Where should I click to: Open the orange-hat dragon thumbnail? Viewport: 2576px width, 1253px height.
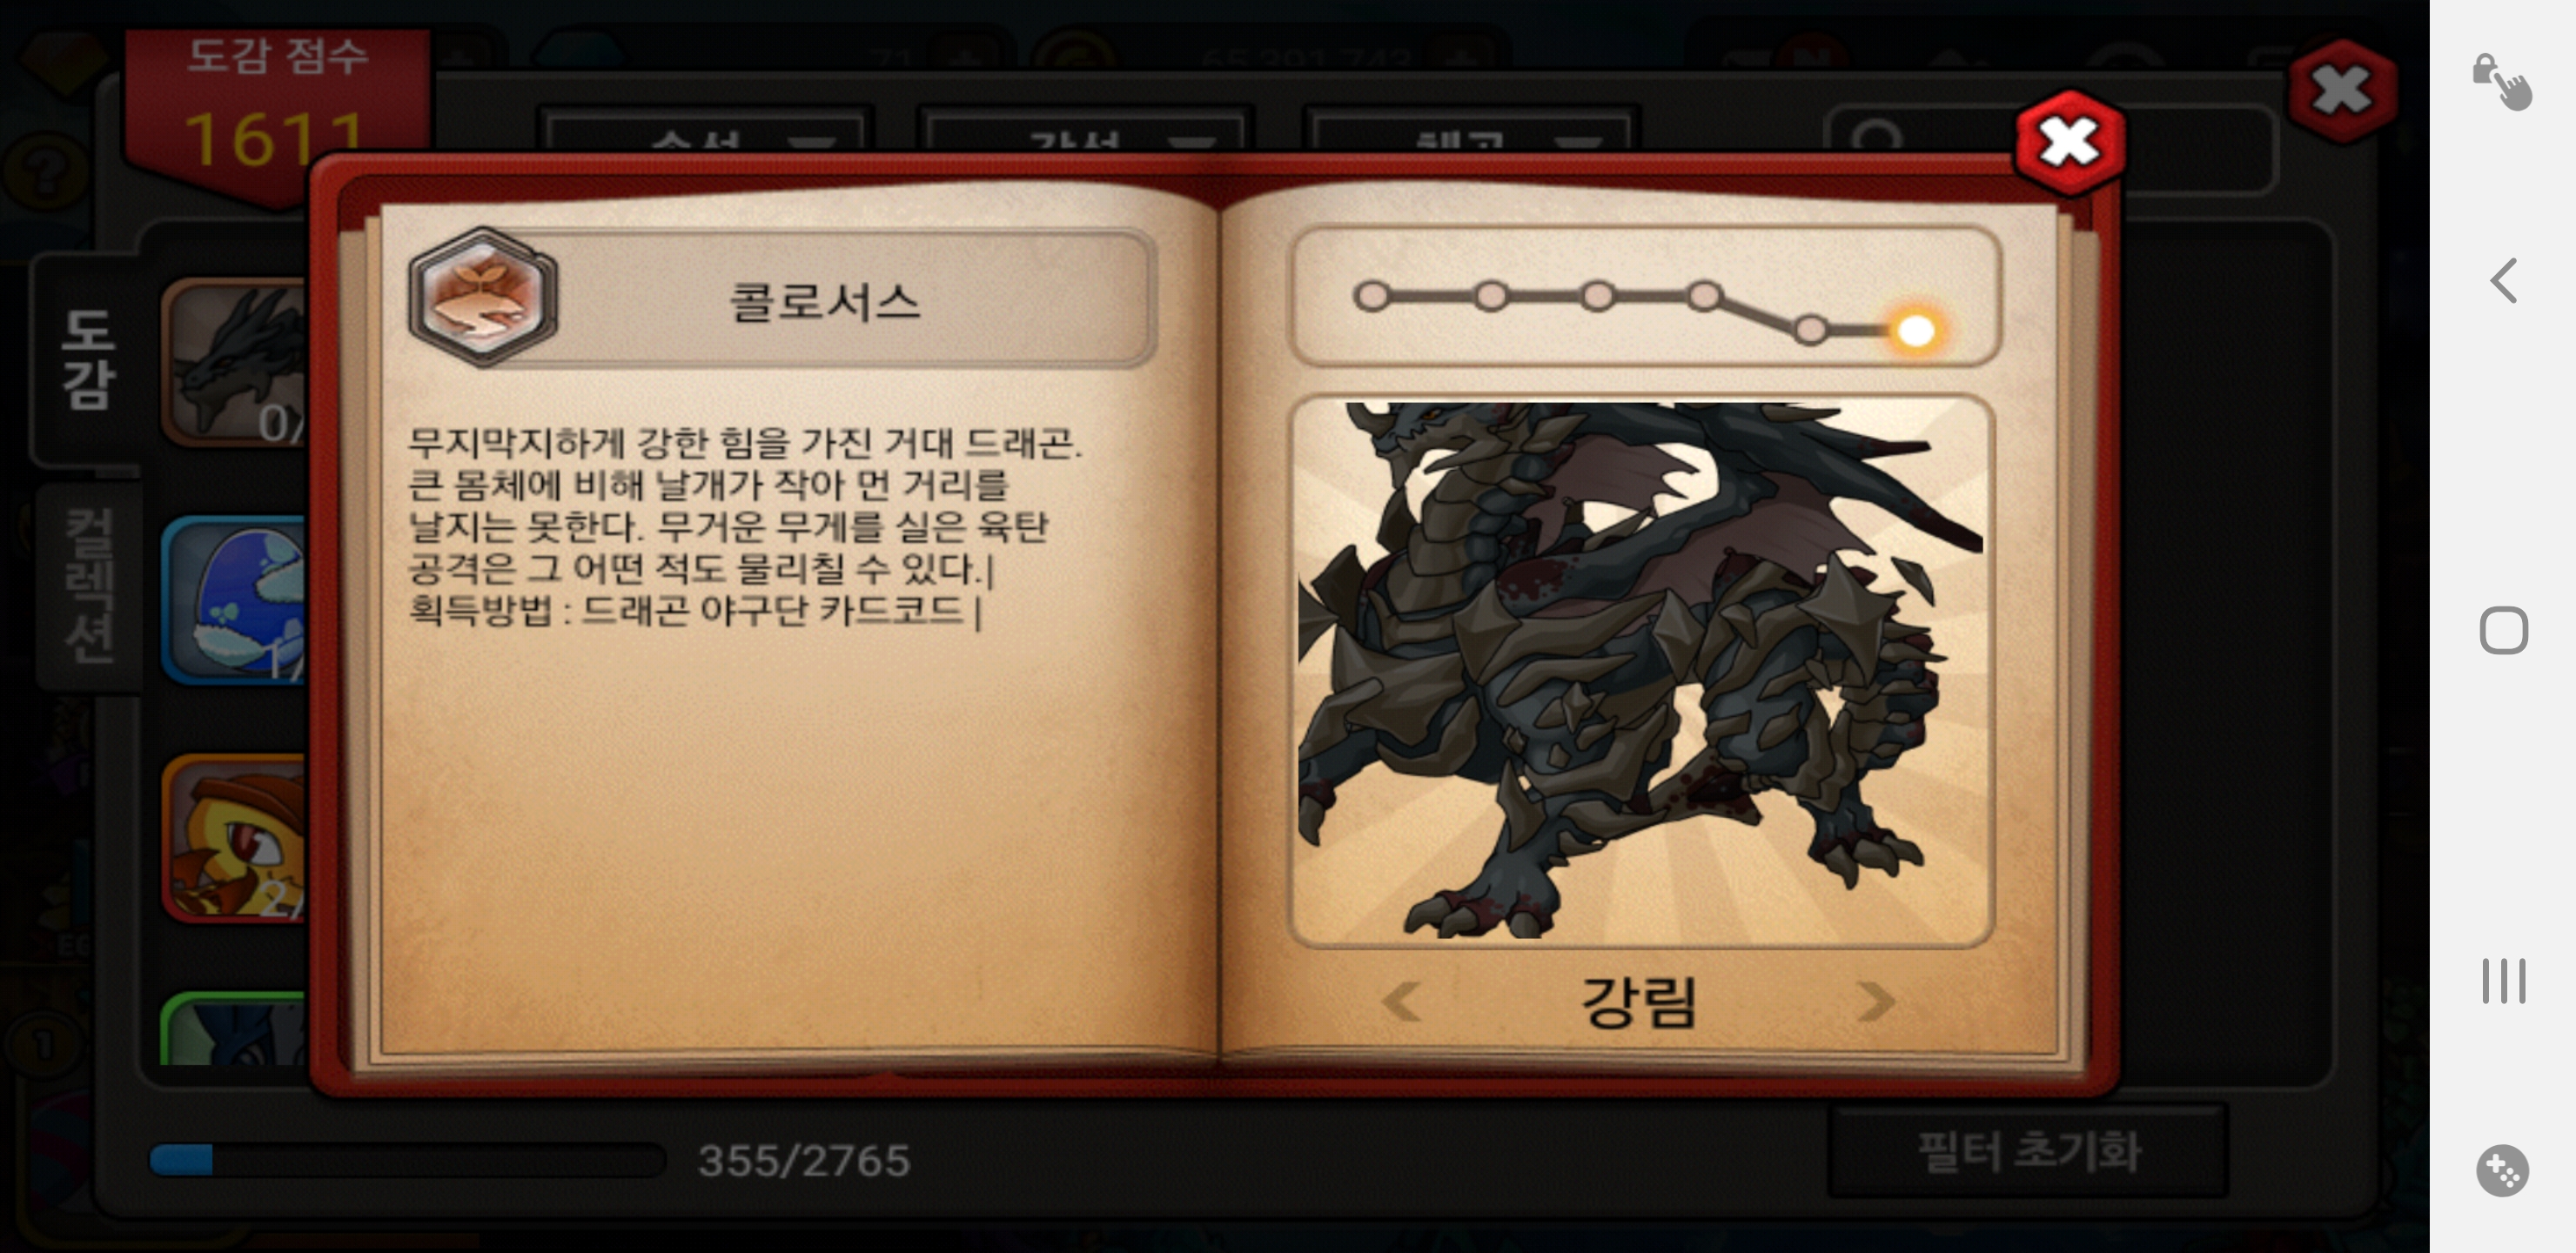(236, 838)
